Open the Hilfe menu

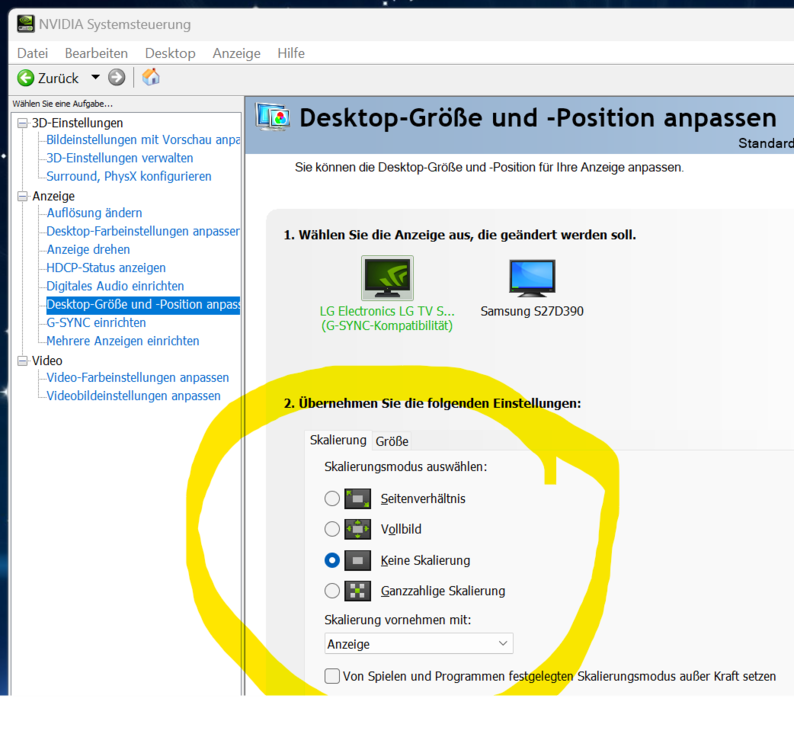[x=291, y=53]
